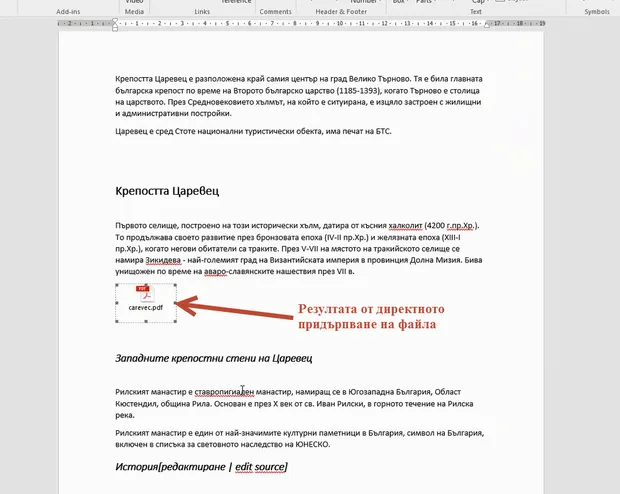Click the word 'ЮНЕСКО' in last paragraph
Image resolution: width=620 pixels, height=494 pixels.
[x=312, y=444]
